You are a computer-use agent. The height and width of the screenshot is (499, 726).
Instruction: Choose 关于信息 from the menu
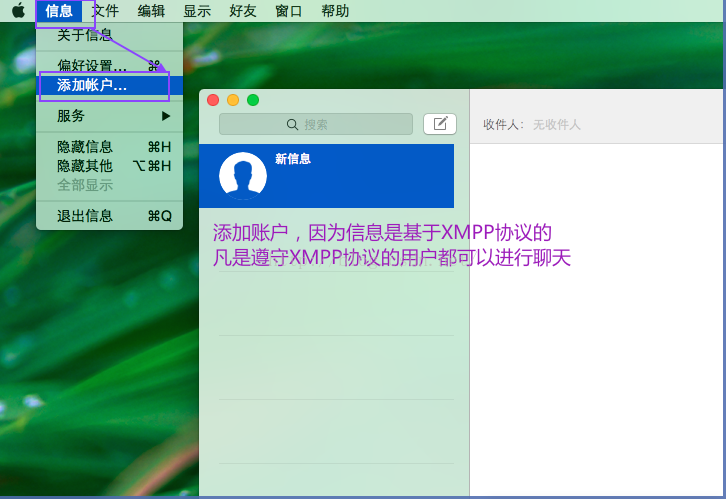tap(110, 35)
